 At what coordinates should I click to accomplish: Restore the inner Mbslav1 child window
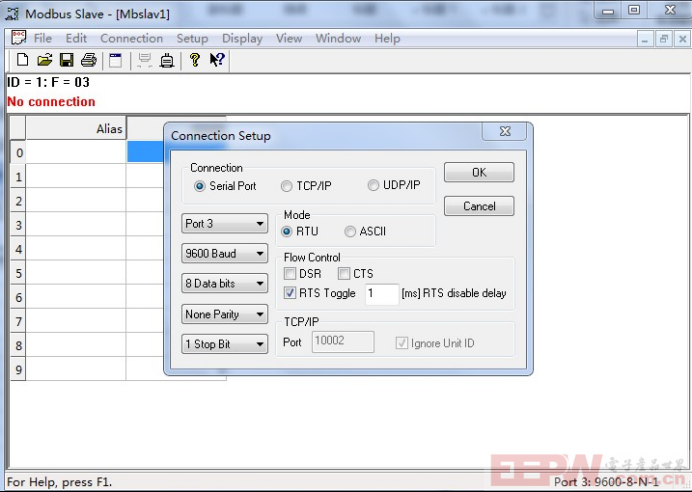pyautogui.click(x=663, y=40)
